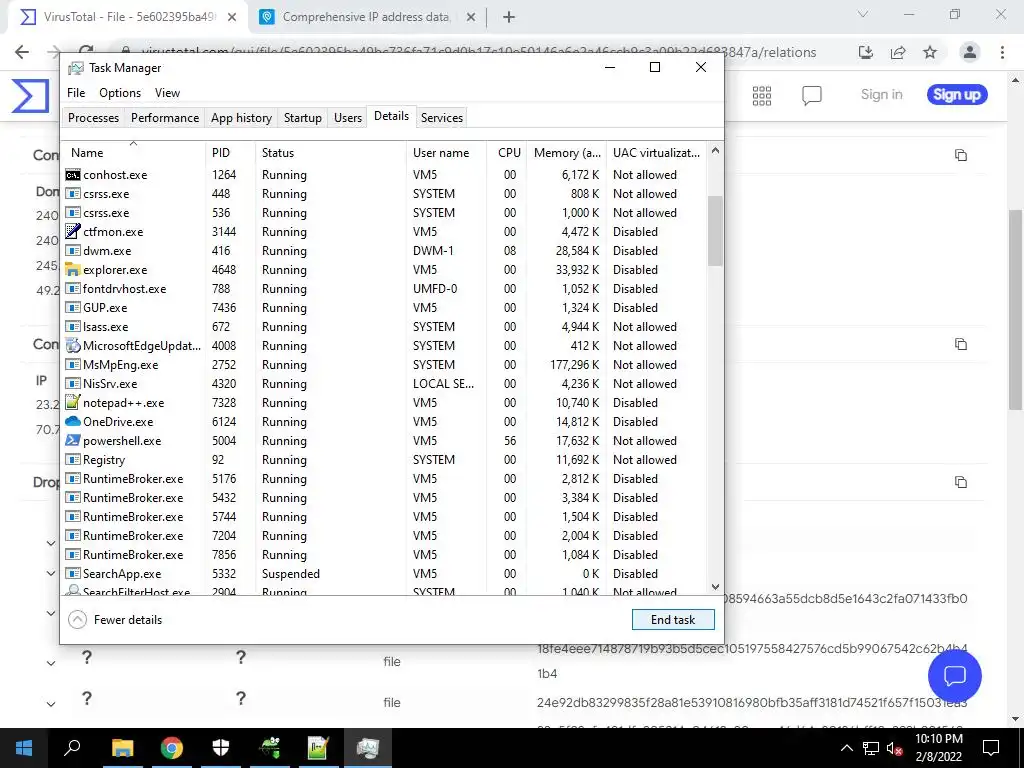Open Task Manager View menu
Viewport: 1024px width, 768px height.
click(x=167, y=93)
